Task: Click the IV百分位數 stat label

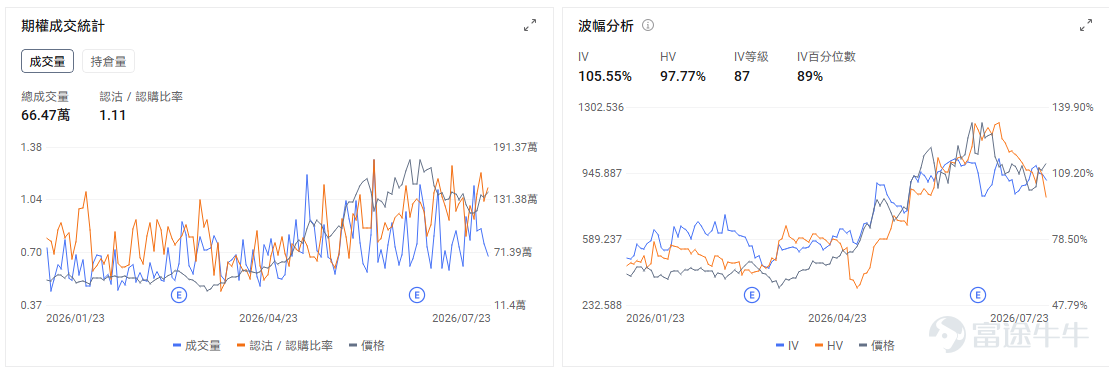Action: (x=826, y=57)
